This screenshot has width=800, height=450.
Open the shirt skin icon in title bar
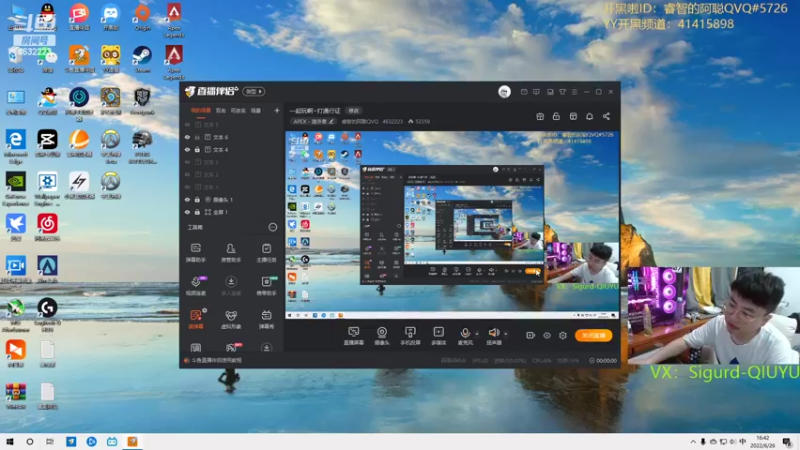coord(562,92)
